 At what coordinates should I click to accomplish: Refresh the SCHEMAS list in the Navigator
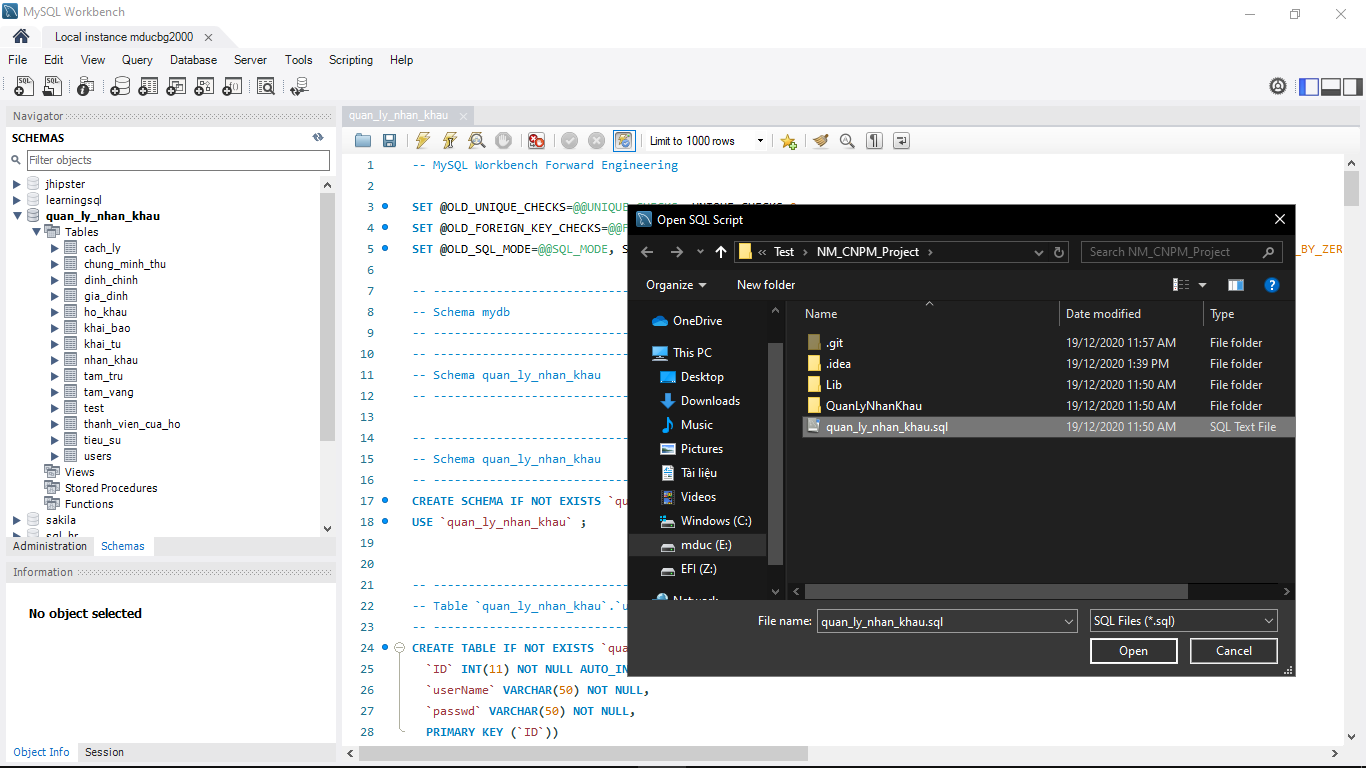(318, 137)
